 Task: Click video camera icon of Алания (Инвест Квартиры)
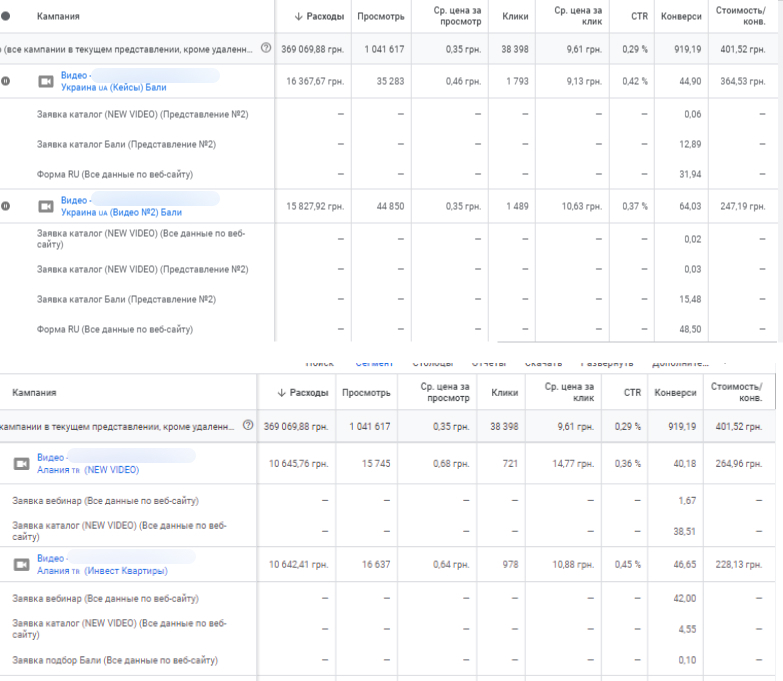[x=21, y=565]
